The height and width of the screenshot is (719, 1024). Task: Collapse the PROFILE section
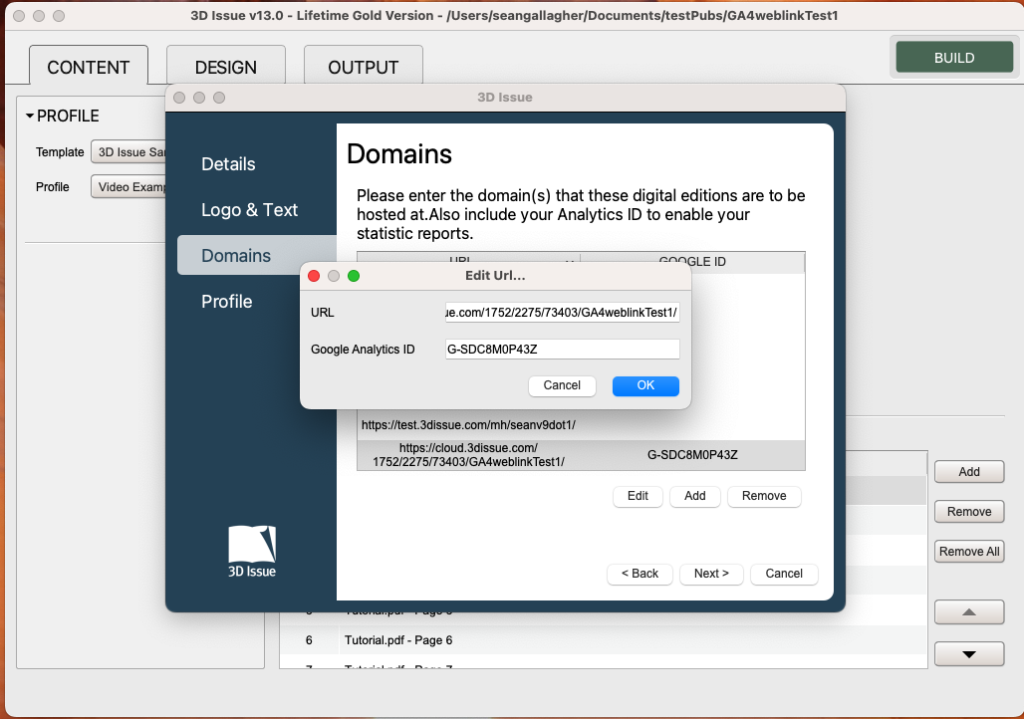pyautogui.click(x=30, y=116)
